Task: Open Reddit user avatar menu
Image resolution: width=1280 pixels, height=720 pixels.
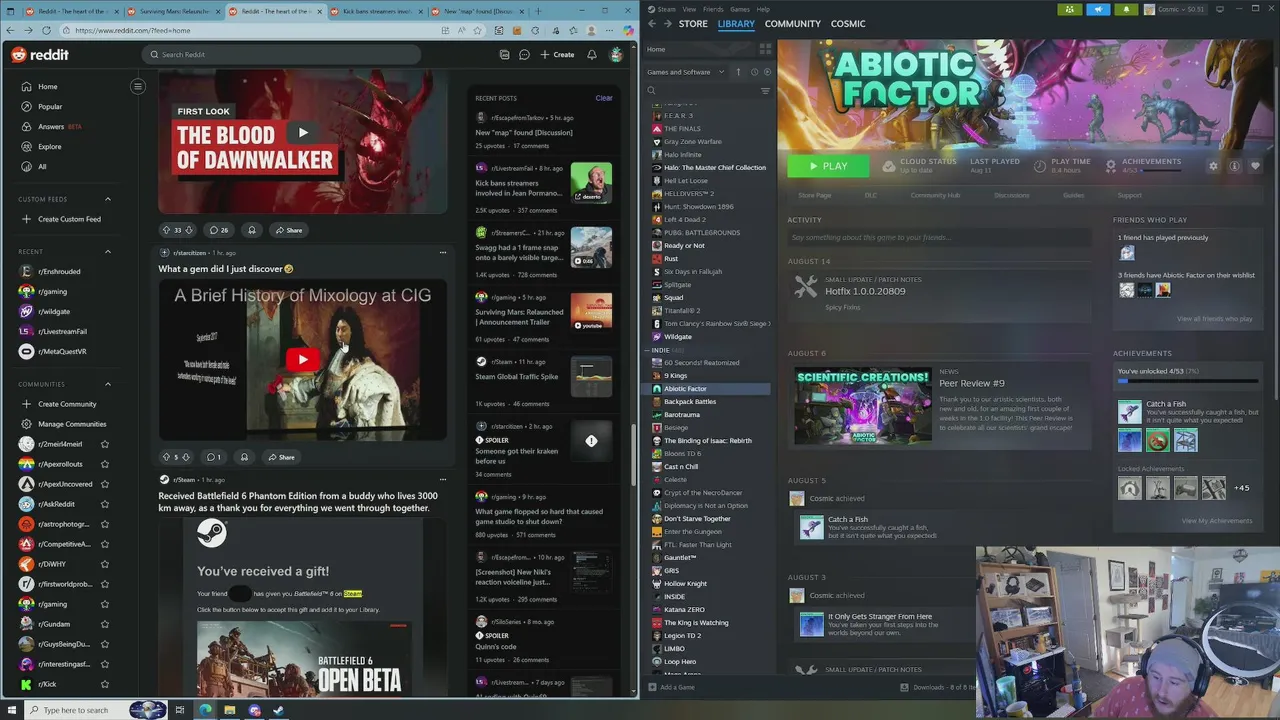Action: pos(616,55)
